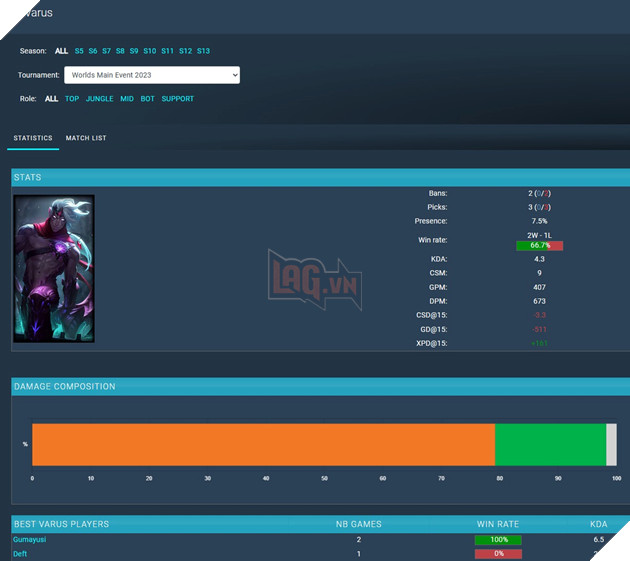Choose the ALL seasons filter
This screenshot has width=630, height=561.
point(61,51)
